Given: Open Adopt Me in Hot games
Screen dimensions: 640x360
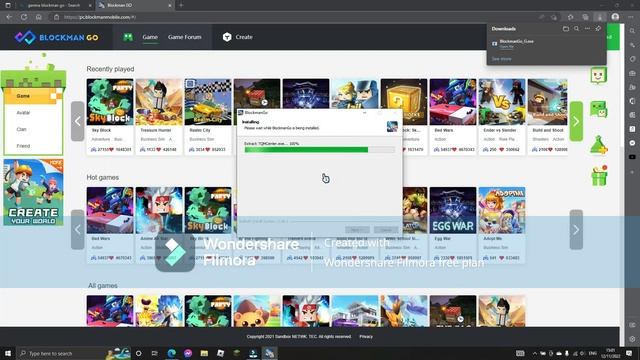Looking at the screenshot, I should pos(502,210).
